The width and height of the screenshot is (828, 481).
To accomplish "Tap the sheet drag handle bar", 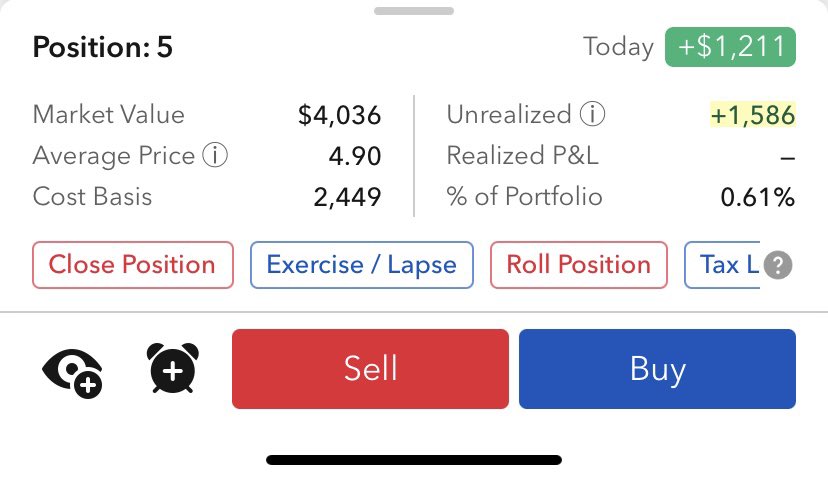I will tap(414, 11).
